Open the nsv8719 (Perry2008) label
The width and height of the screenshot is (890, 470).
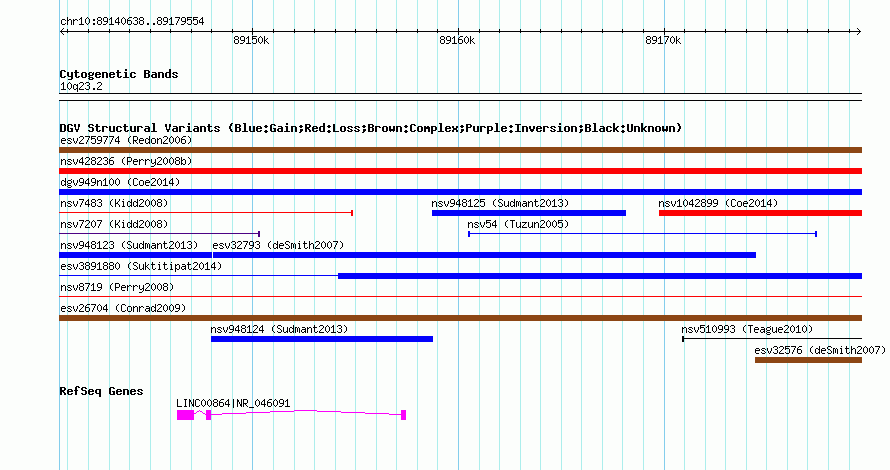point(117,287)
